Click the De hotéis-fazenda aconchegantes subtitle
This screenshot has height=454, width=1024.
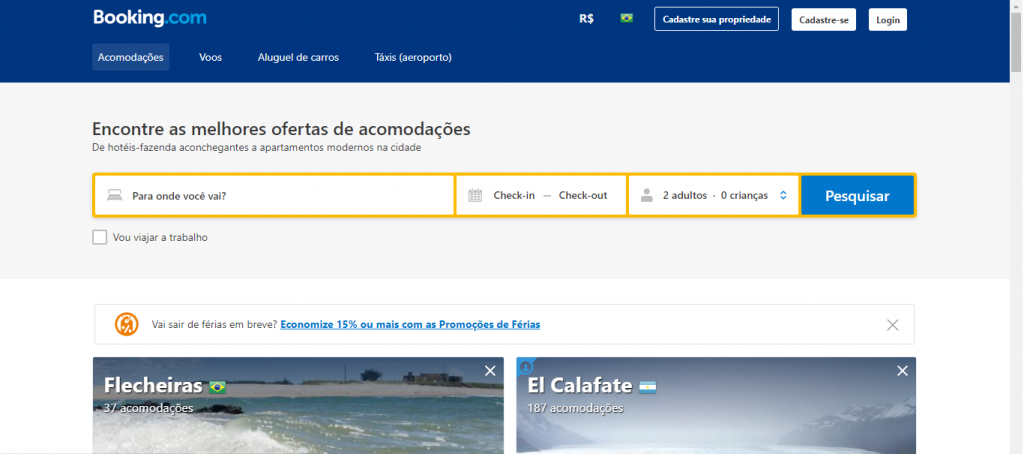257,148
